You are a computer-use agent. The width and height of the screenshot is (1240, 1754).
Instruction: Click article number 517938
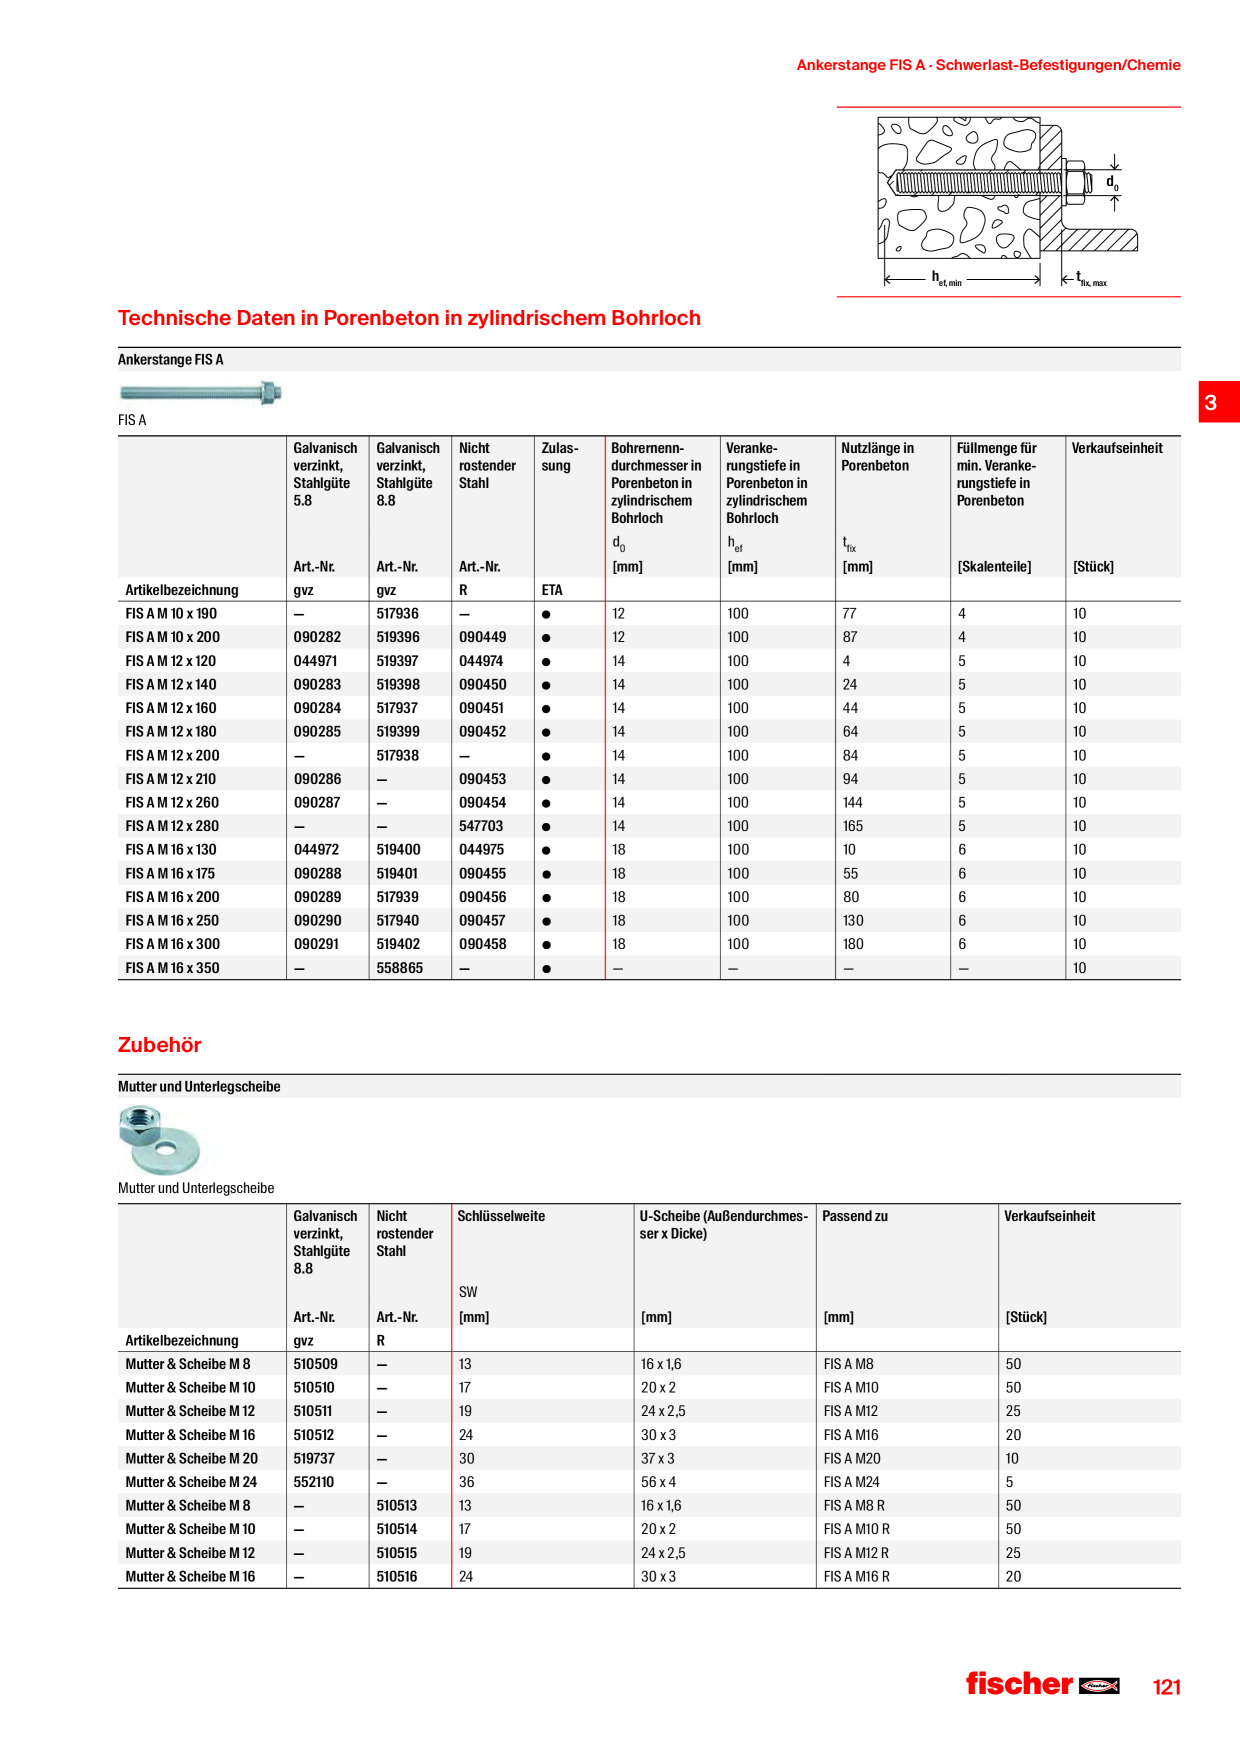(x=397, y=756)
